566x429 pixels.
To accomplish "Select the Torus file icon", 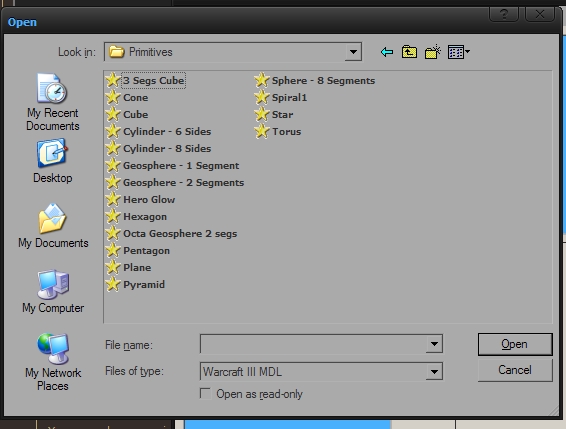I will click(x=262, y=131).
